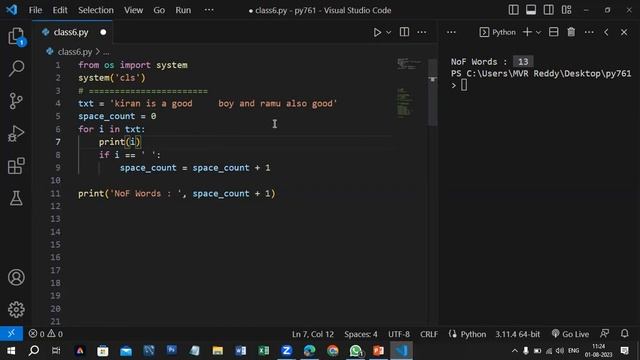The image size is (640, 360).
Task: Click line 7 print(i) code
Action: (x=120, y=142)
